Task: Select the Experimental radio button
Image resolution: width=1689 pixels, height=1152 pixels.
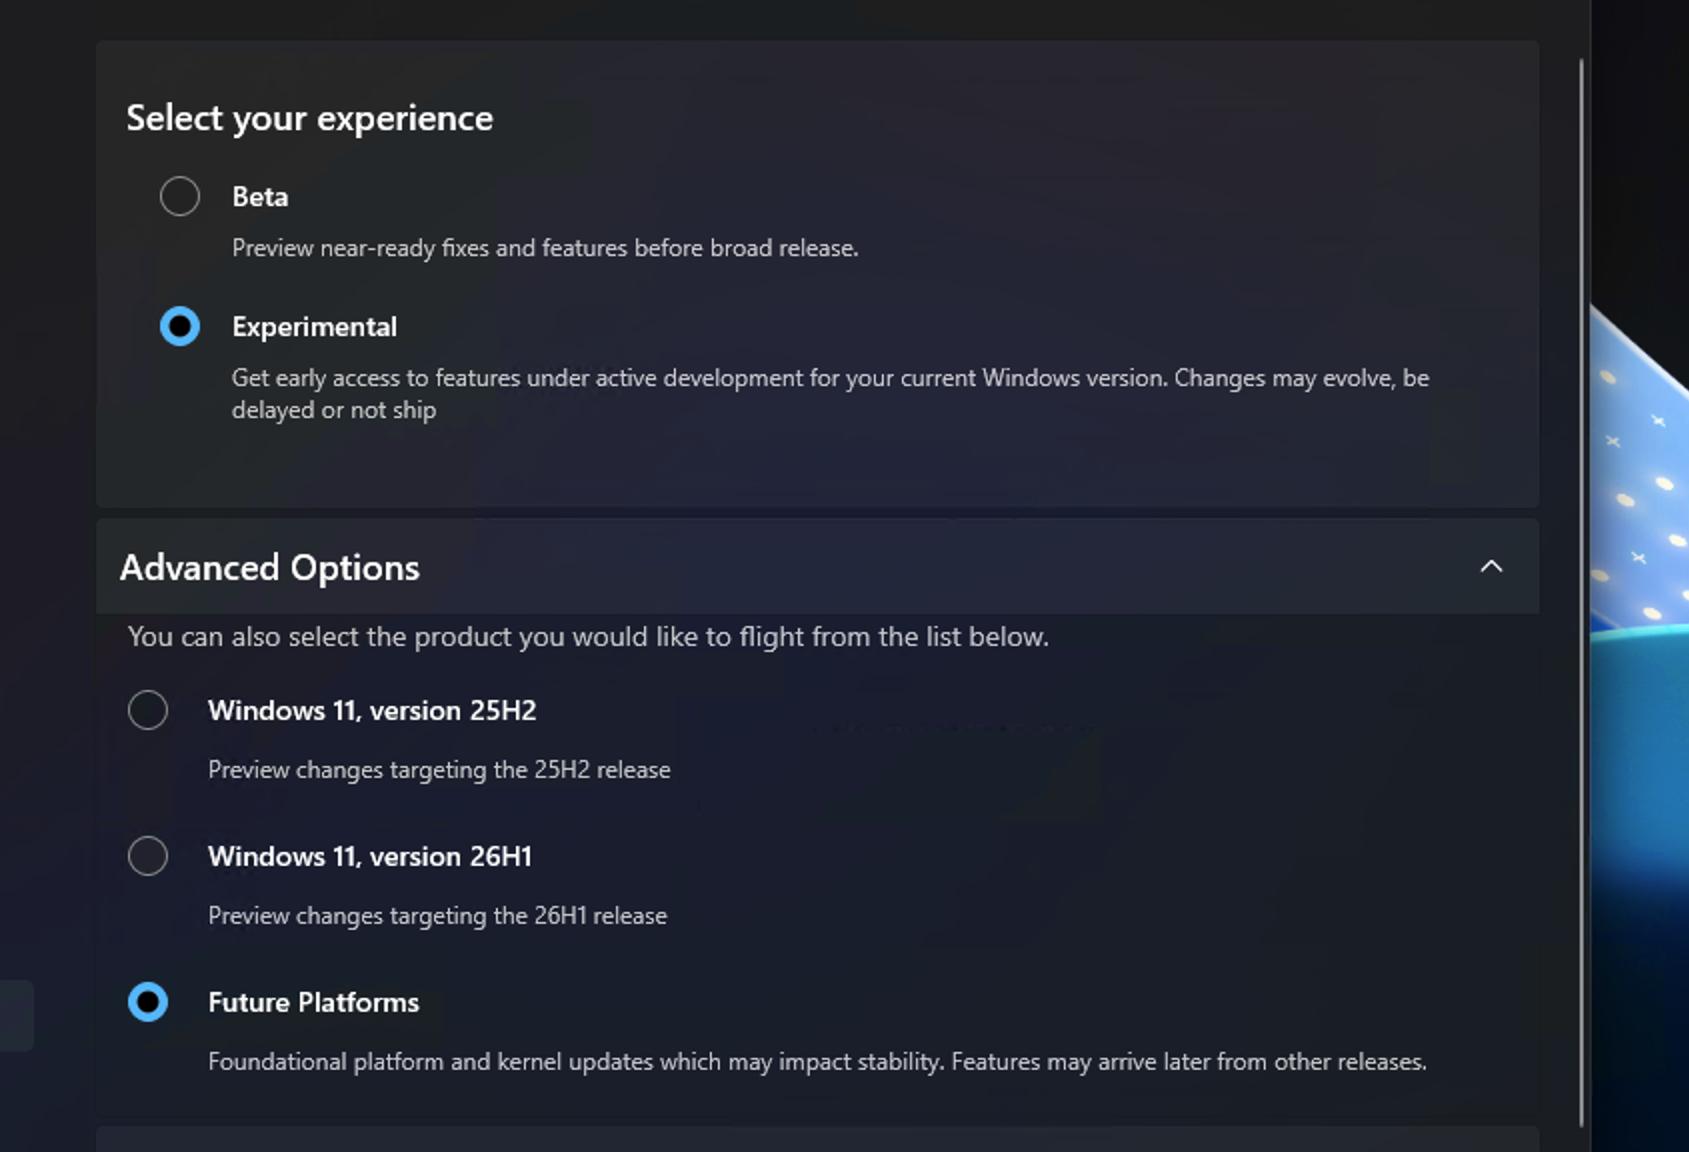Action: pos(180,327)
